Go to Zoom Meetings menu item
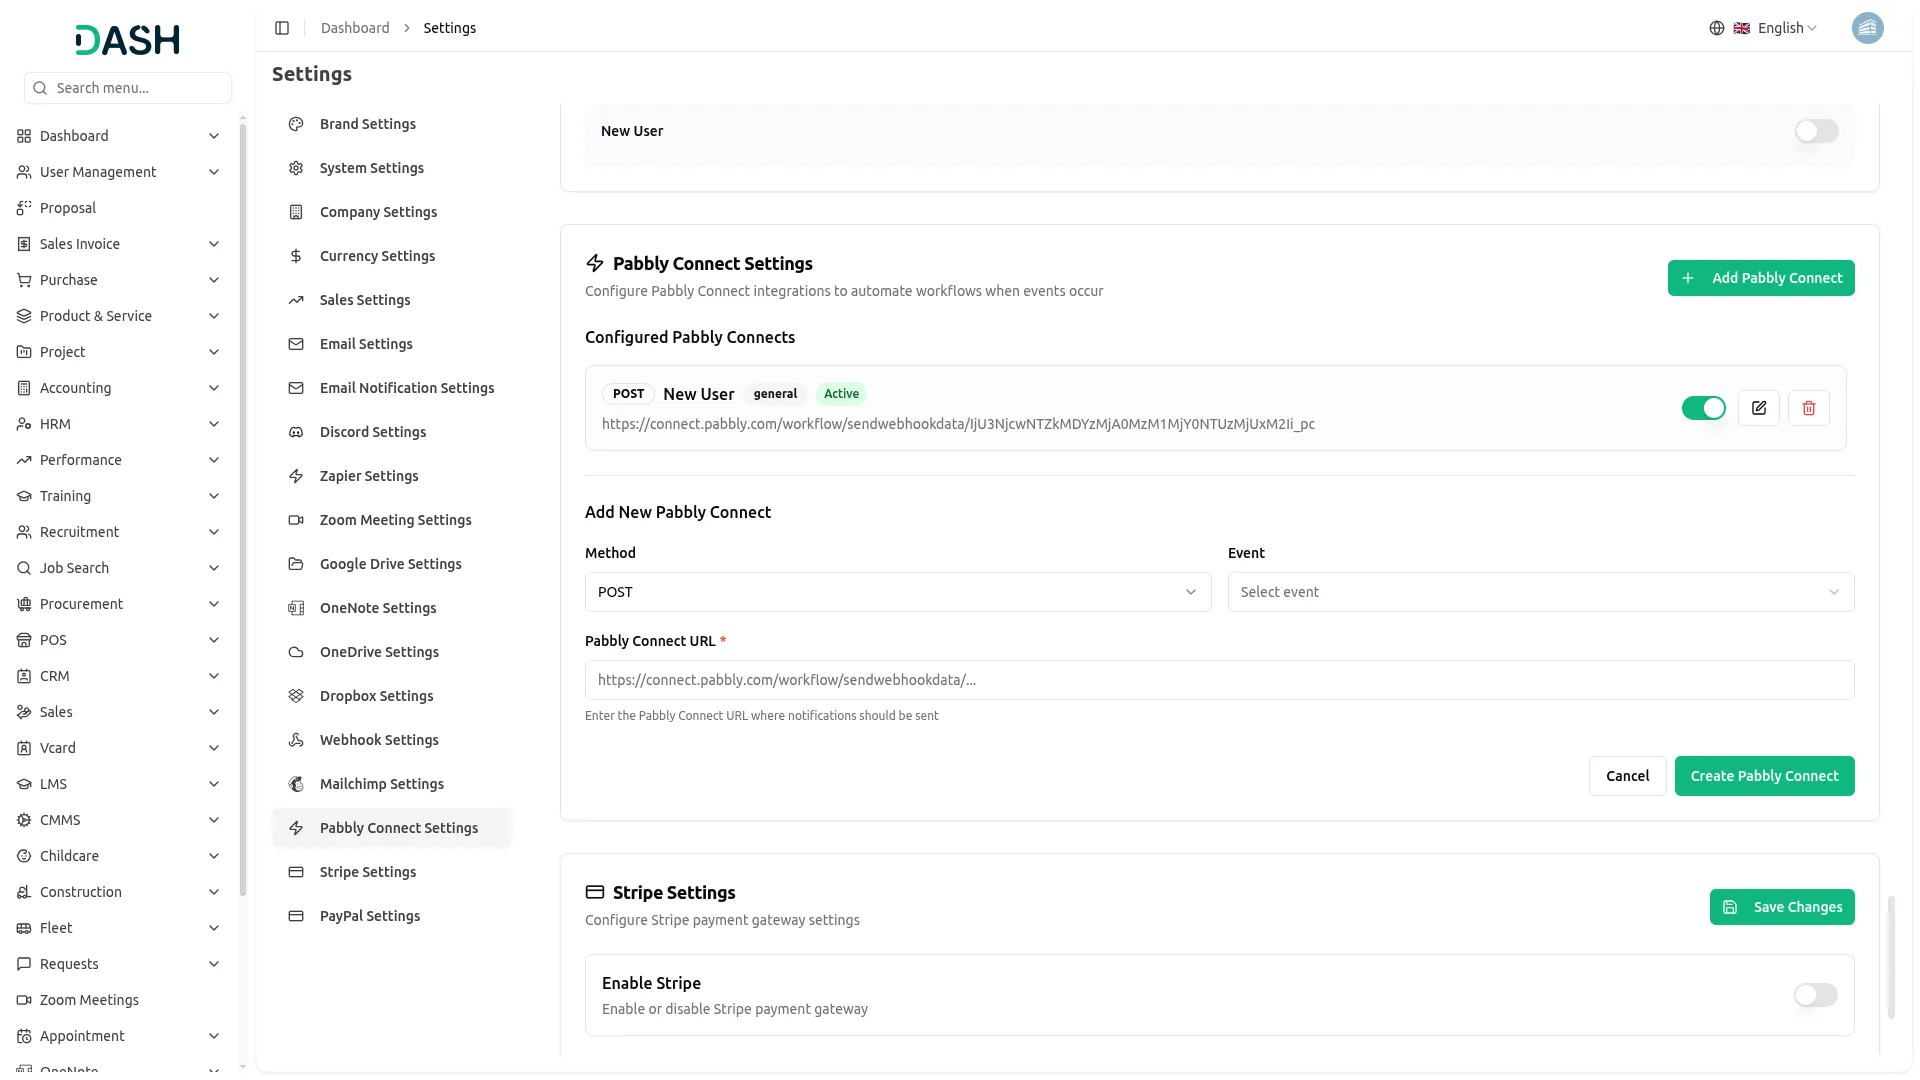The image size is (1920, 1080). tap(89, 1000)
